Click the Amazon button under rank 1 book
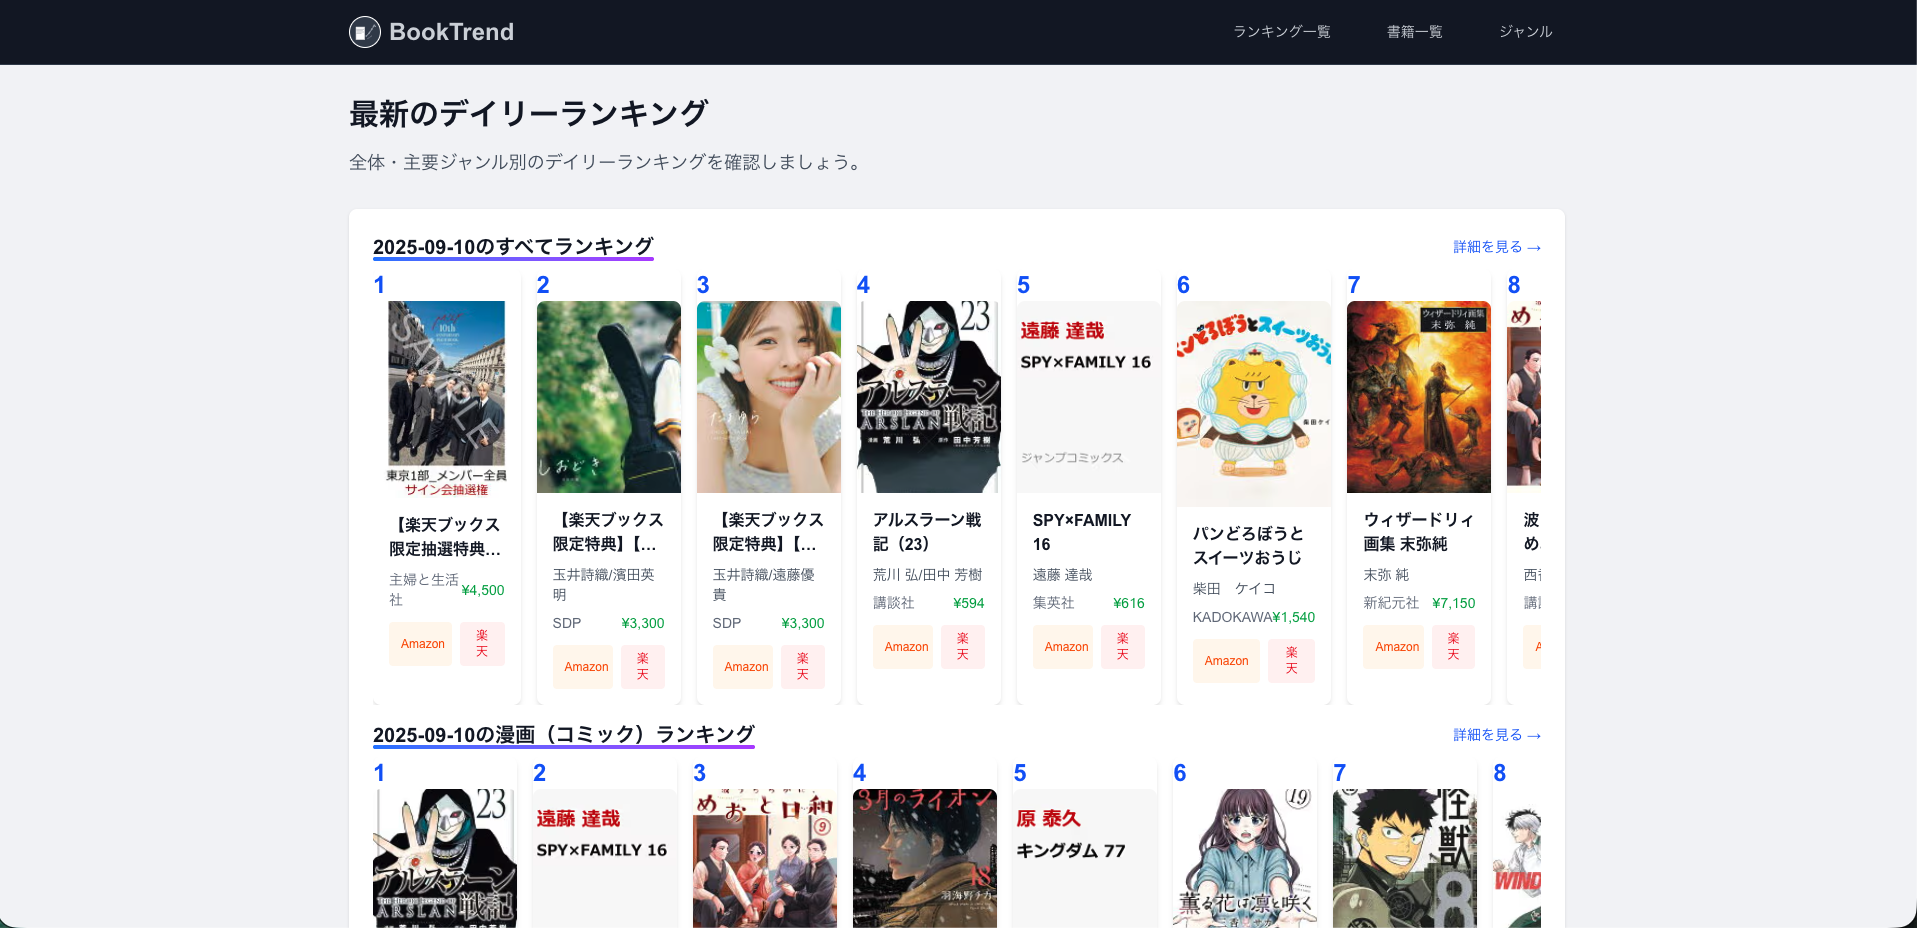This screenshot has height=928, width=1917. 422,644
